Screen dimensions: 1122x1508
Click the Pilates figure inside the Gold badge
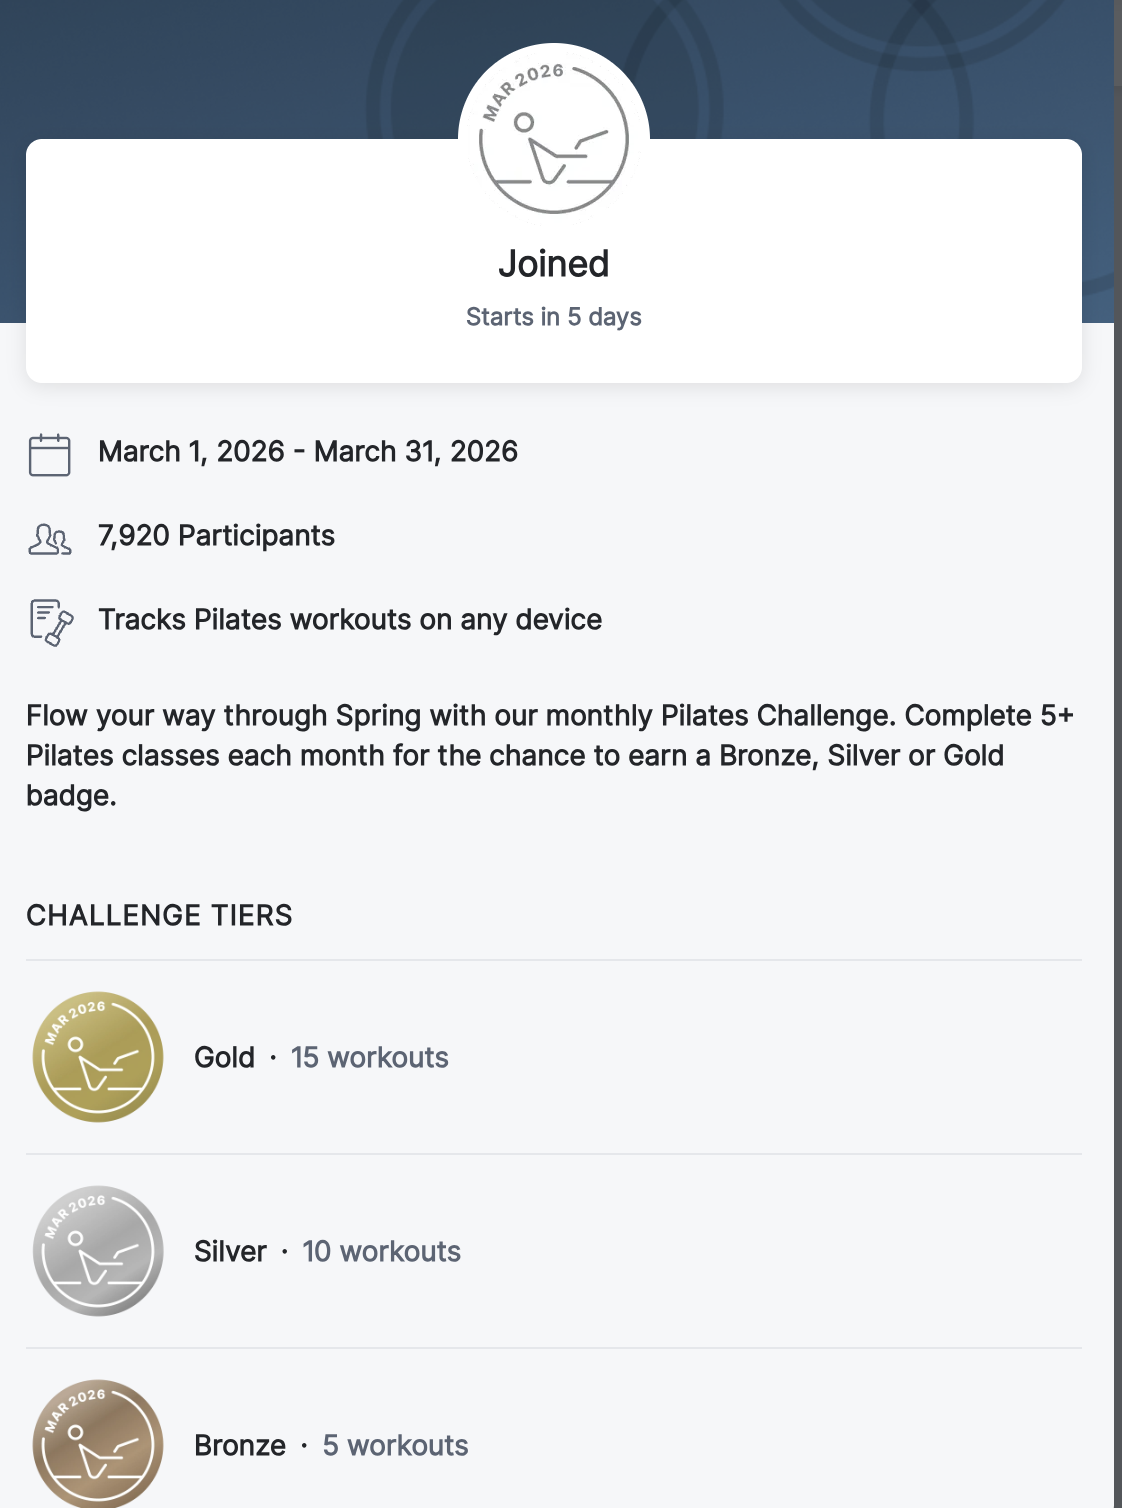[x=97, y=1065]
